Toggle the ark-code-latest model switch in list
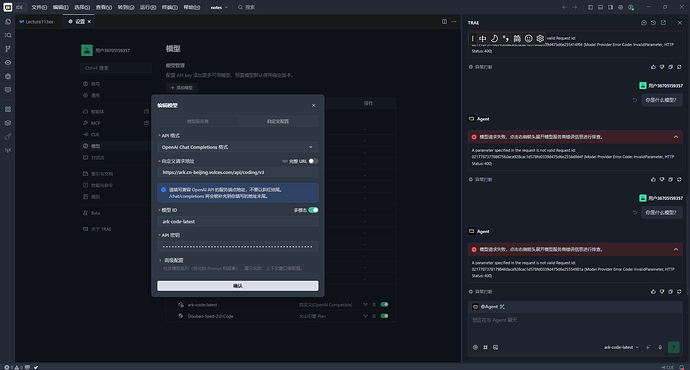Viewport: 690px width, 370px height. 384,304
